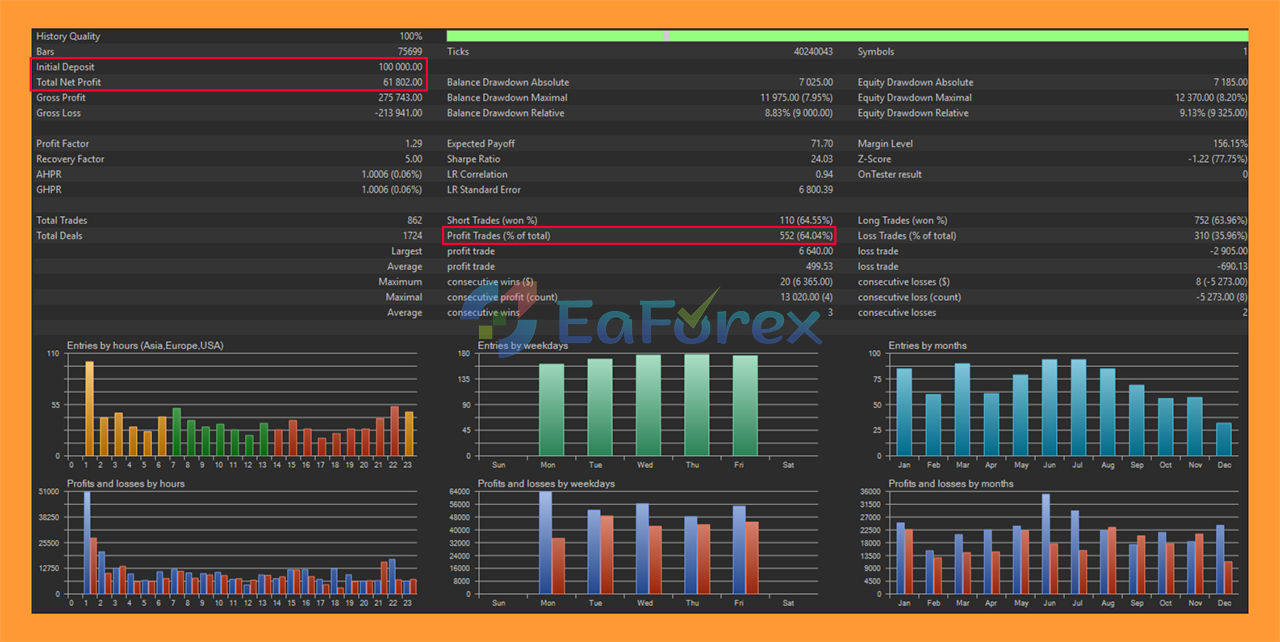Select the highlighted Profit Trades row
The image size is (1280, 642).
(x=639, y=236)
